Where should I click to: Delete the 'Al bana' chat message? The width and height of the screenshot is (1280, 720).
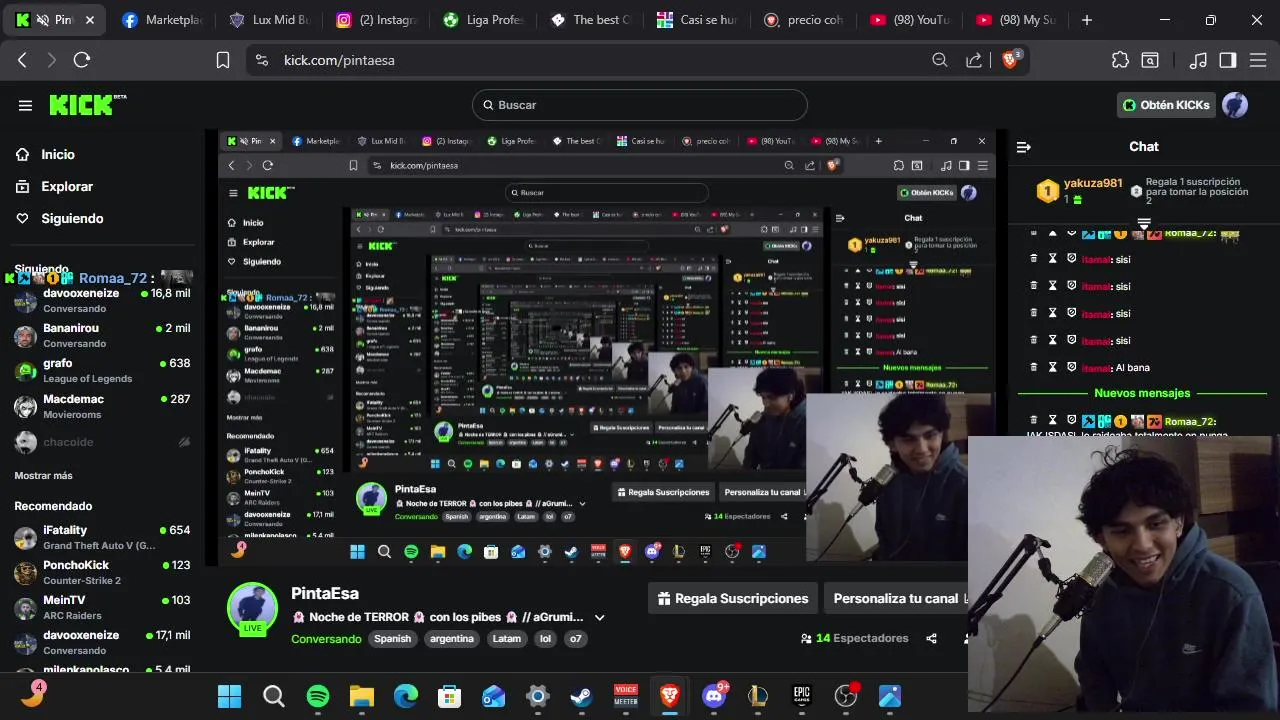point(1034,367)
